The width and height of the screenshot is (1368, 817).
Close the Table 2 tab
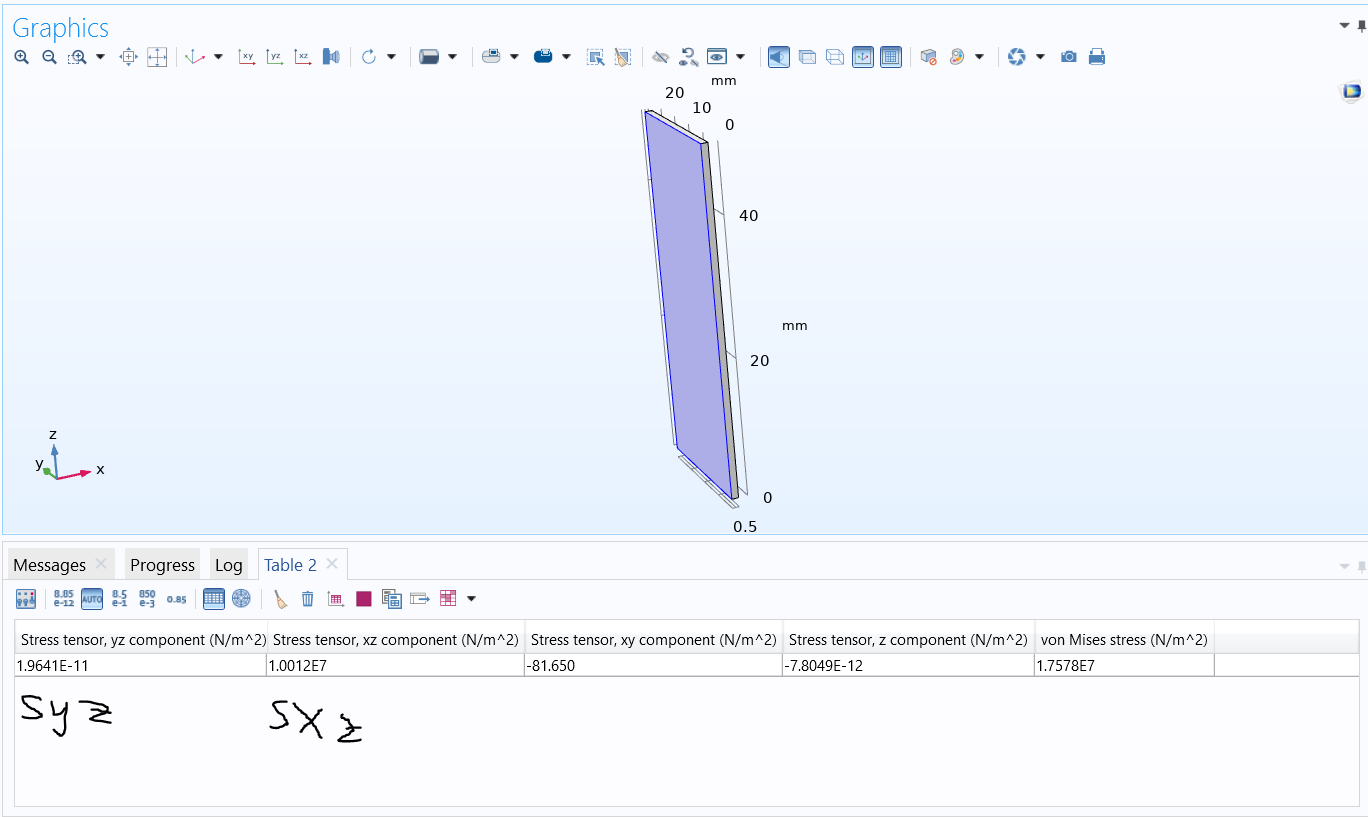click(332, 564)
